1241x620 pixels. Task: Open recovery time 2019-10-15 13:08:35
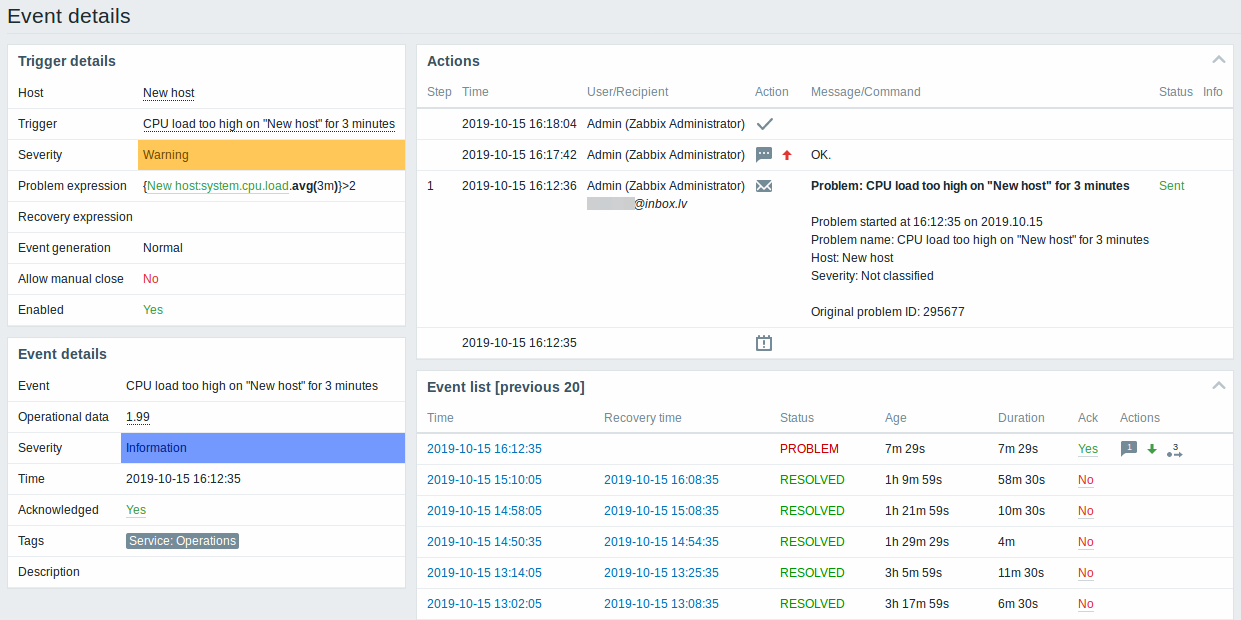point(661,604)
